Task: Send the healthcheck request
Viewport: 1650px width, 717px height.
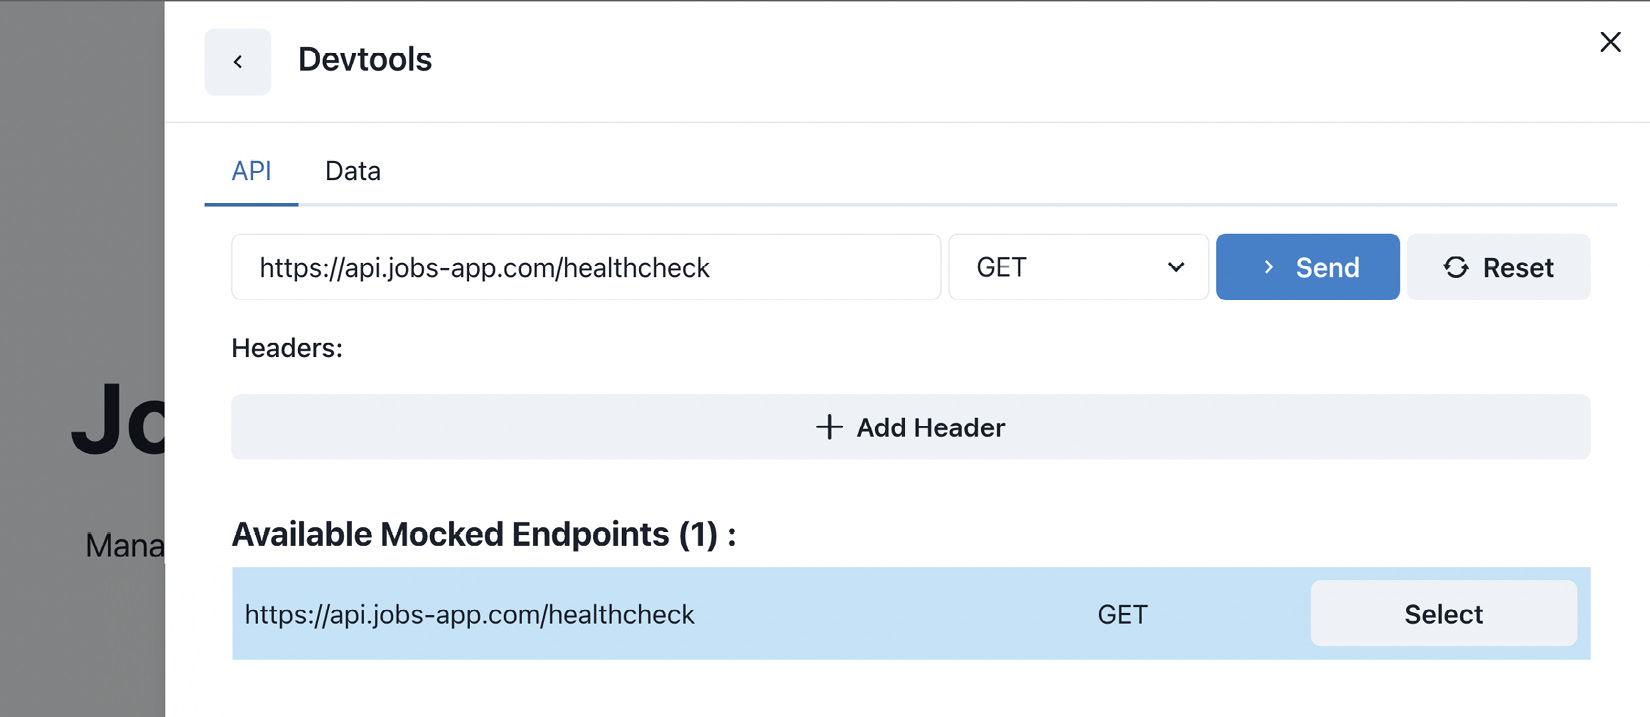Action: [x=1307, y=267]
